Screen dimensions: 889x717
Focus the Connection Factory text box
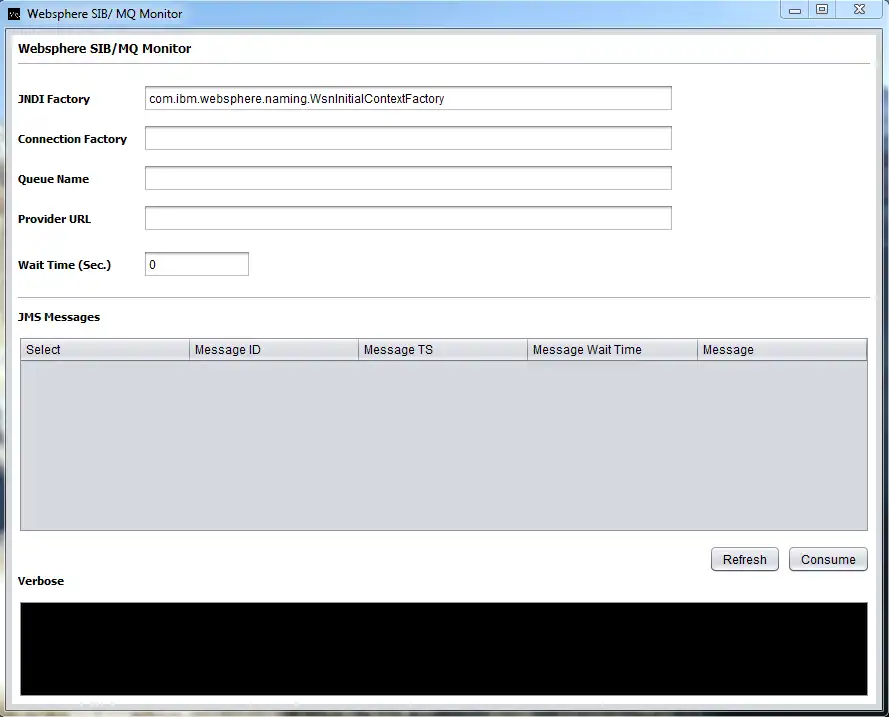click(x=408, y=138)
